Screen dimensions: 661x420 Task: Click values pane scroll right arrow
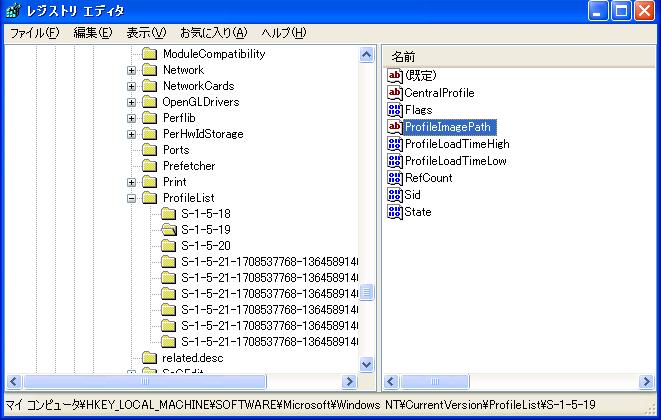[x=646, y=382]
